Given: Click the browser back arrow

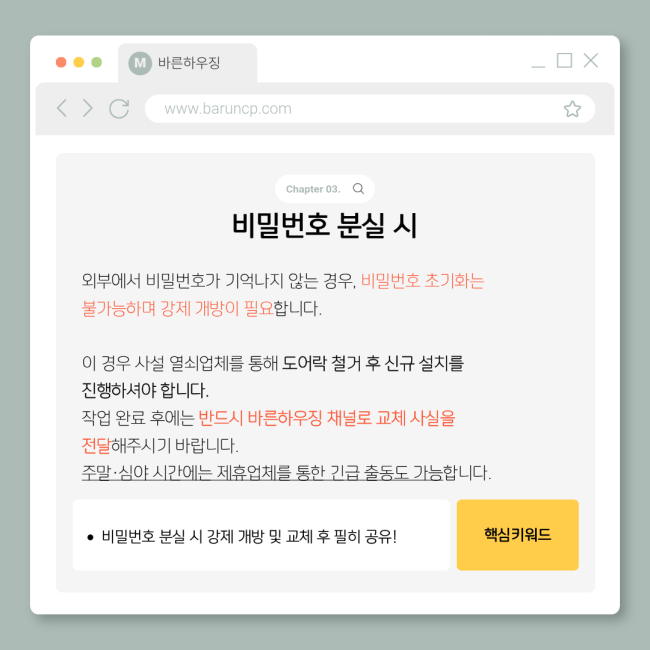Looking at the screenshot, I should click(x=62, y=108).
